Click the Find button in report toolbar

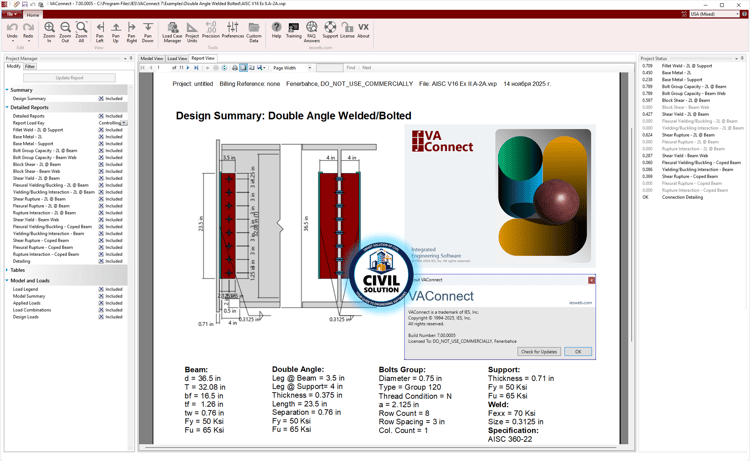351,68
